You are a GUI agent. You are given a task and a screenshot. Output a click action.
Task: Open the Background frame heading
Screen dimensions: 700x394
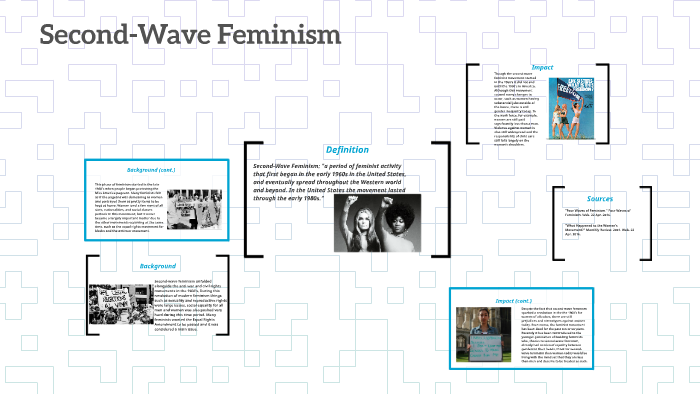coord(158,266)
